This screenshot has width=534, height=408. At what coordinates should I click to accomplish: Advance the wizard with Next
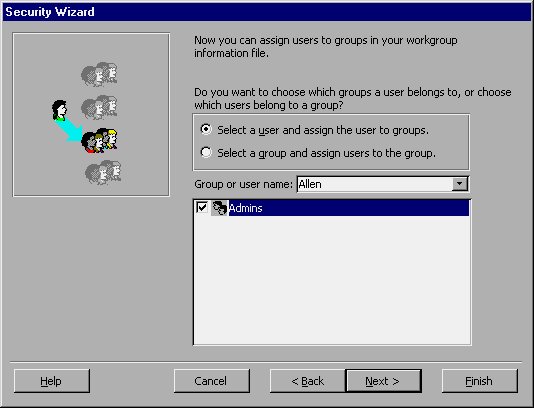tap(383, 381)
